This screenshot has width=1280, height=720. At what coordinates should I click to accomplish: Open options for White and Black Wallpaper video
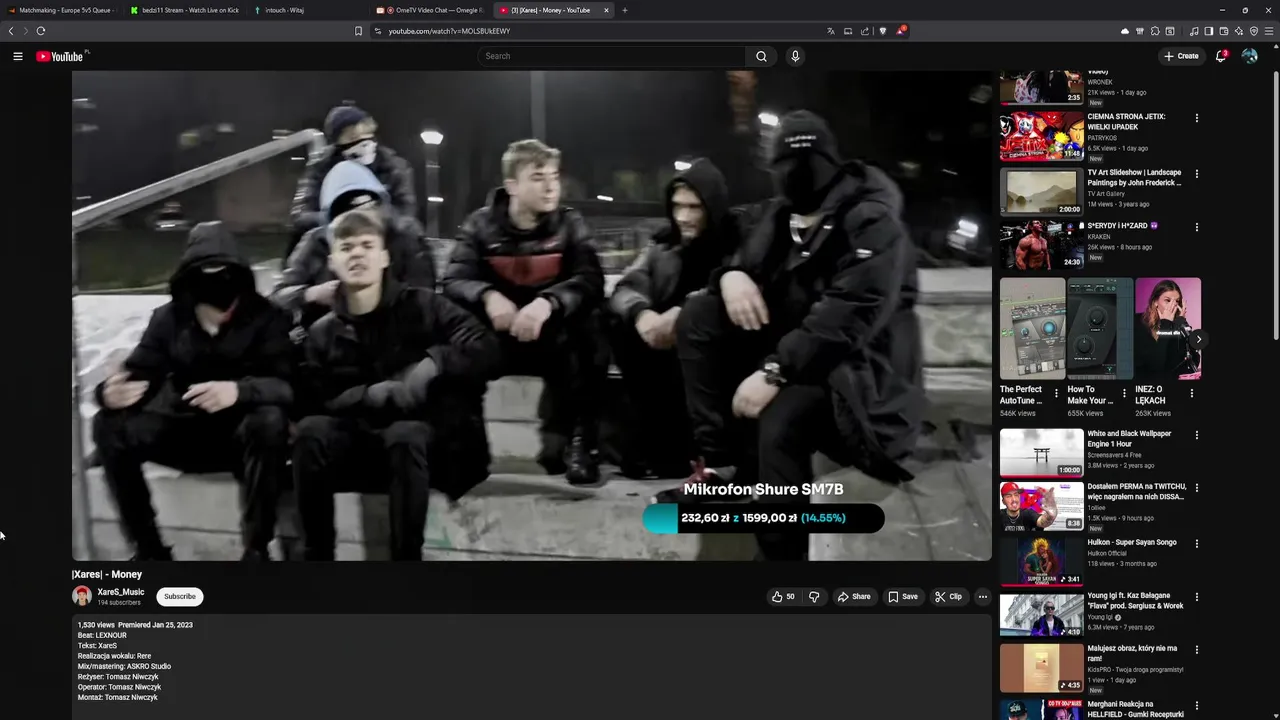1196,435
